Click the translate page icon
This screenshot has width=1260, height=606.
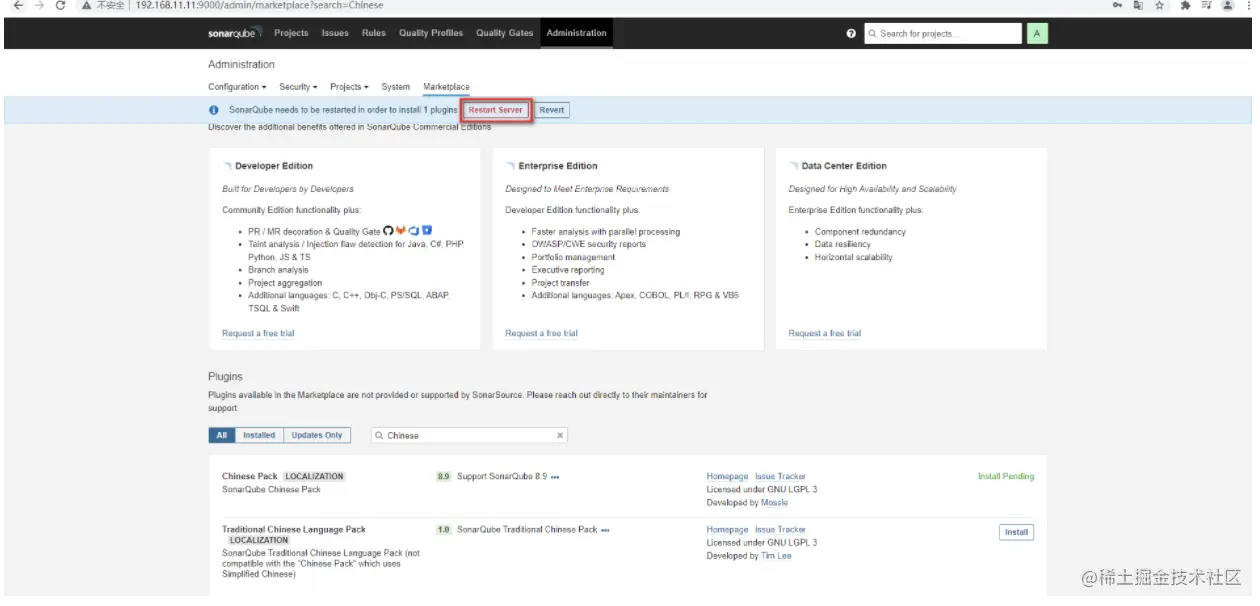(x=1139, y=5)
